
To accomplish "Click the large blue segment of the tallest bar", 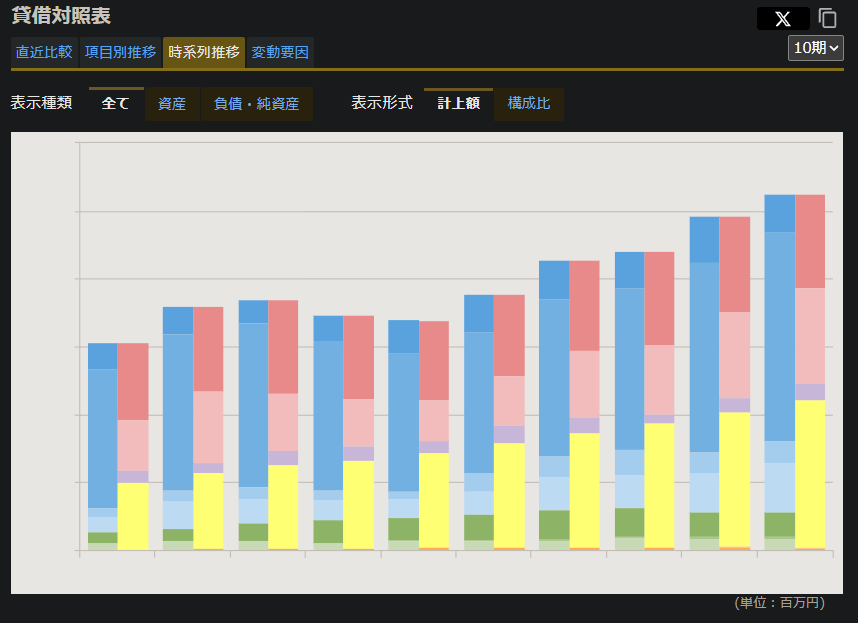I will [780, 336].
